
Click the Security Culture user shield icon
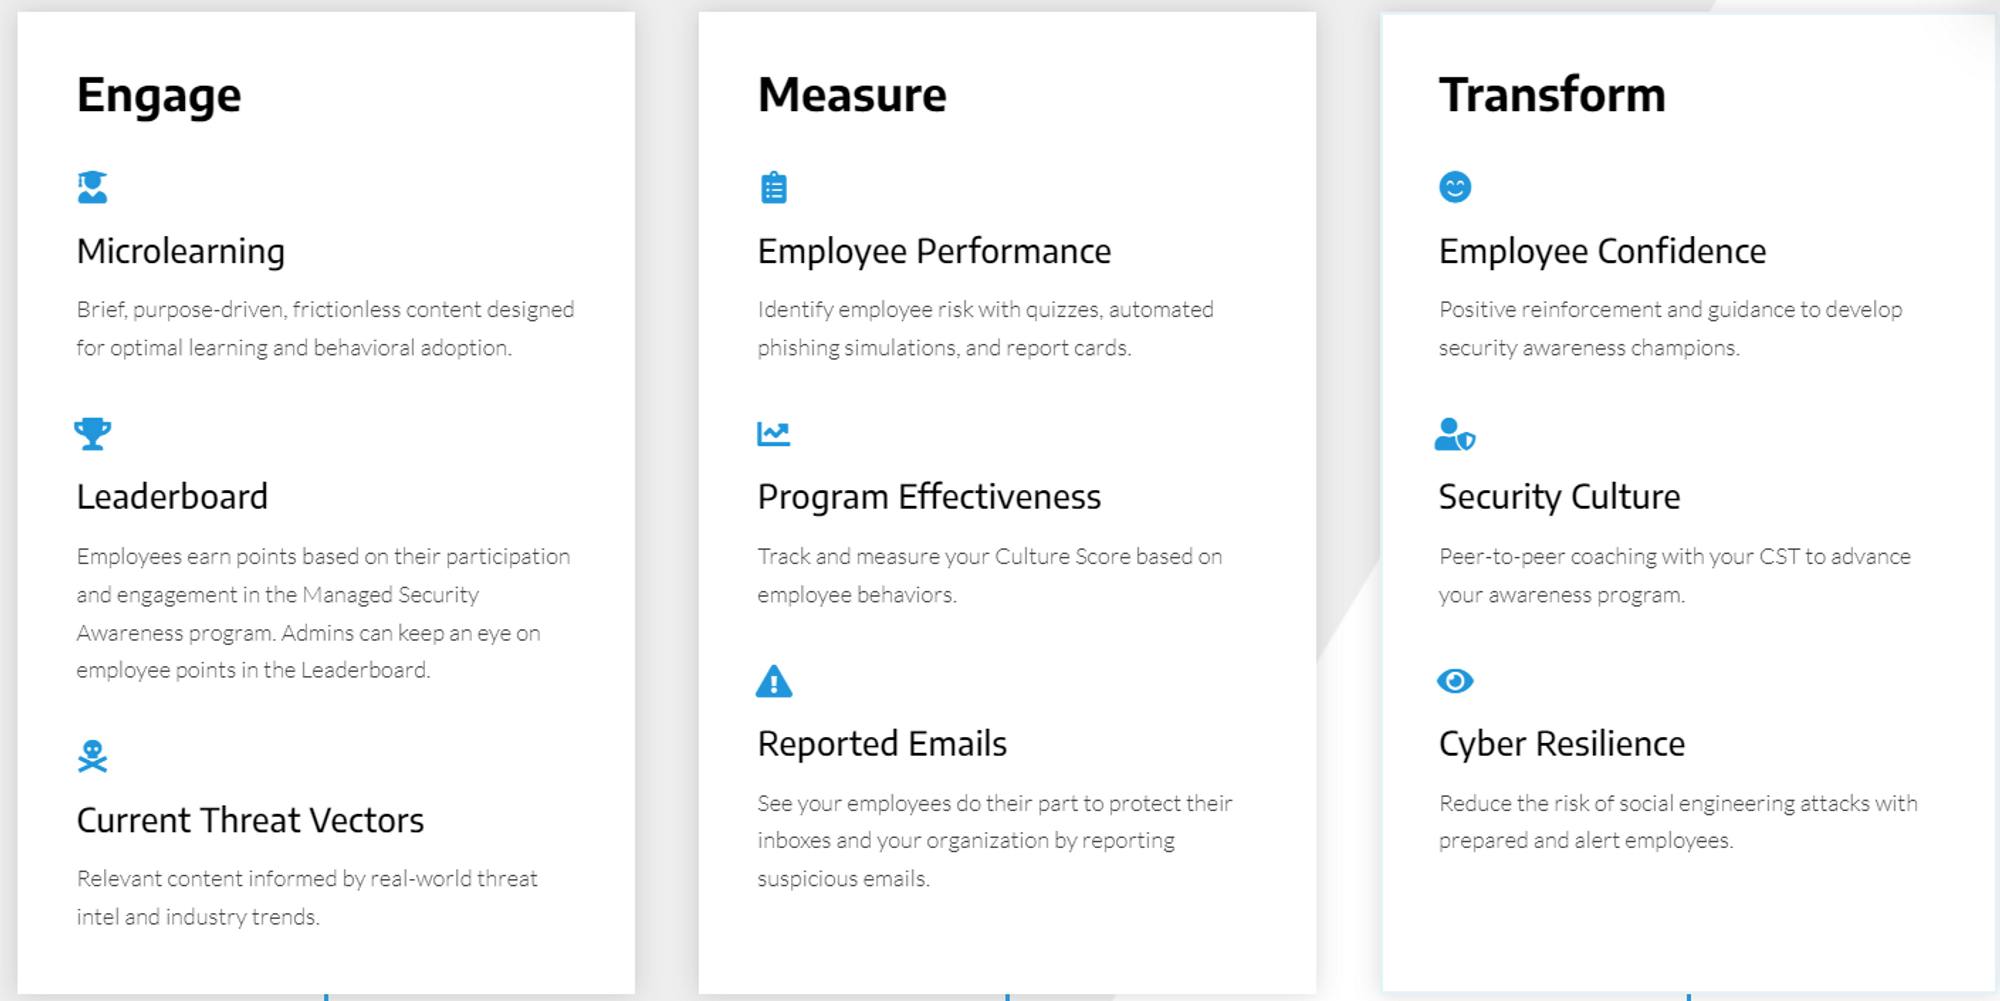coord(1454,434)
